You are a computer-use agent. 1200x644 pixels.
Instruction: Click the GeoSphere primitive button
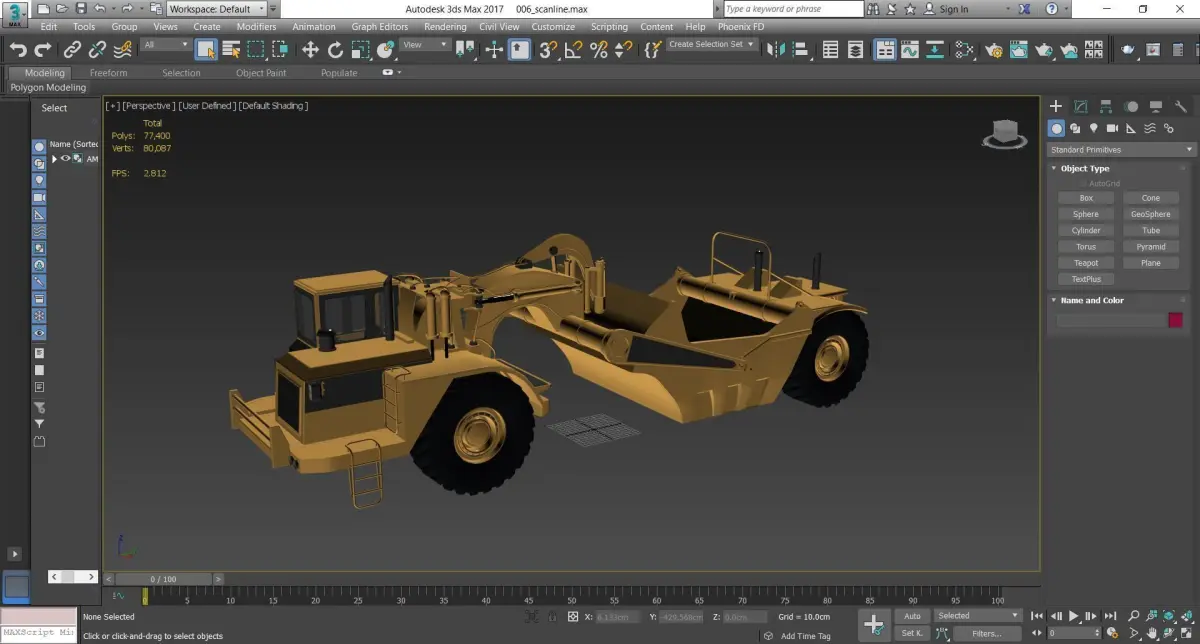(1151, 214)
